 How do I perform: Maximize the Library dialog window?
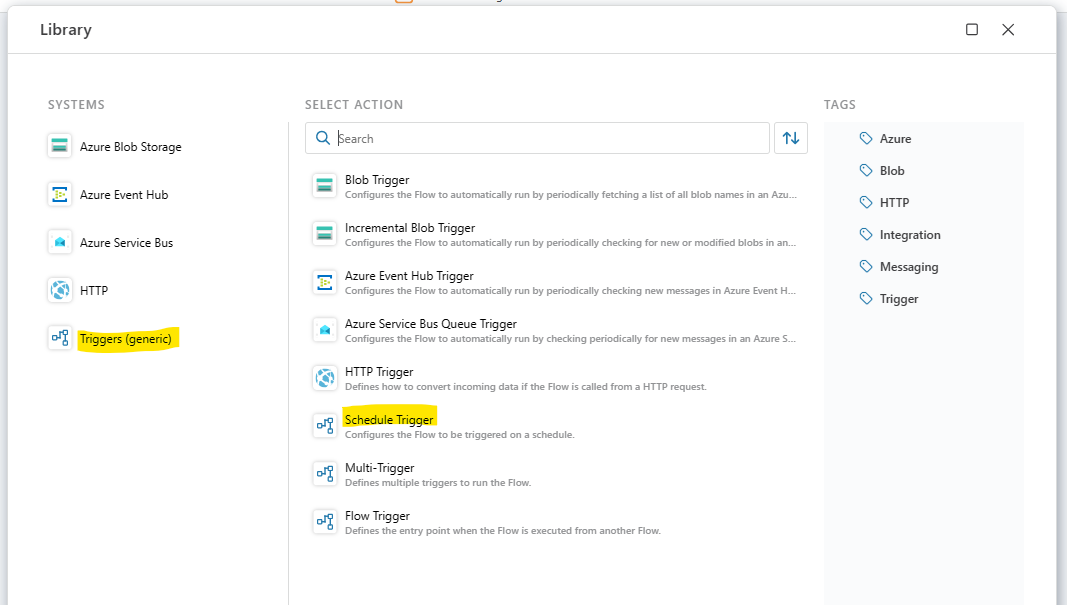(x=972, y=30)
